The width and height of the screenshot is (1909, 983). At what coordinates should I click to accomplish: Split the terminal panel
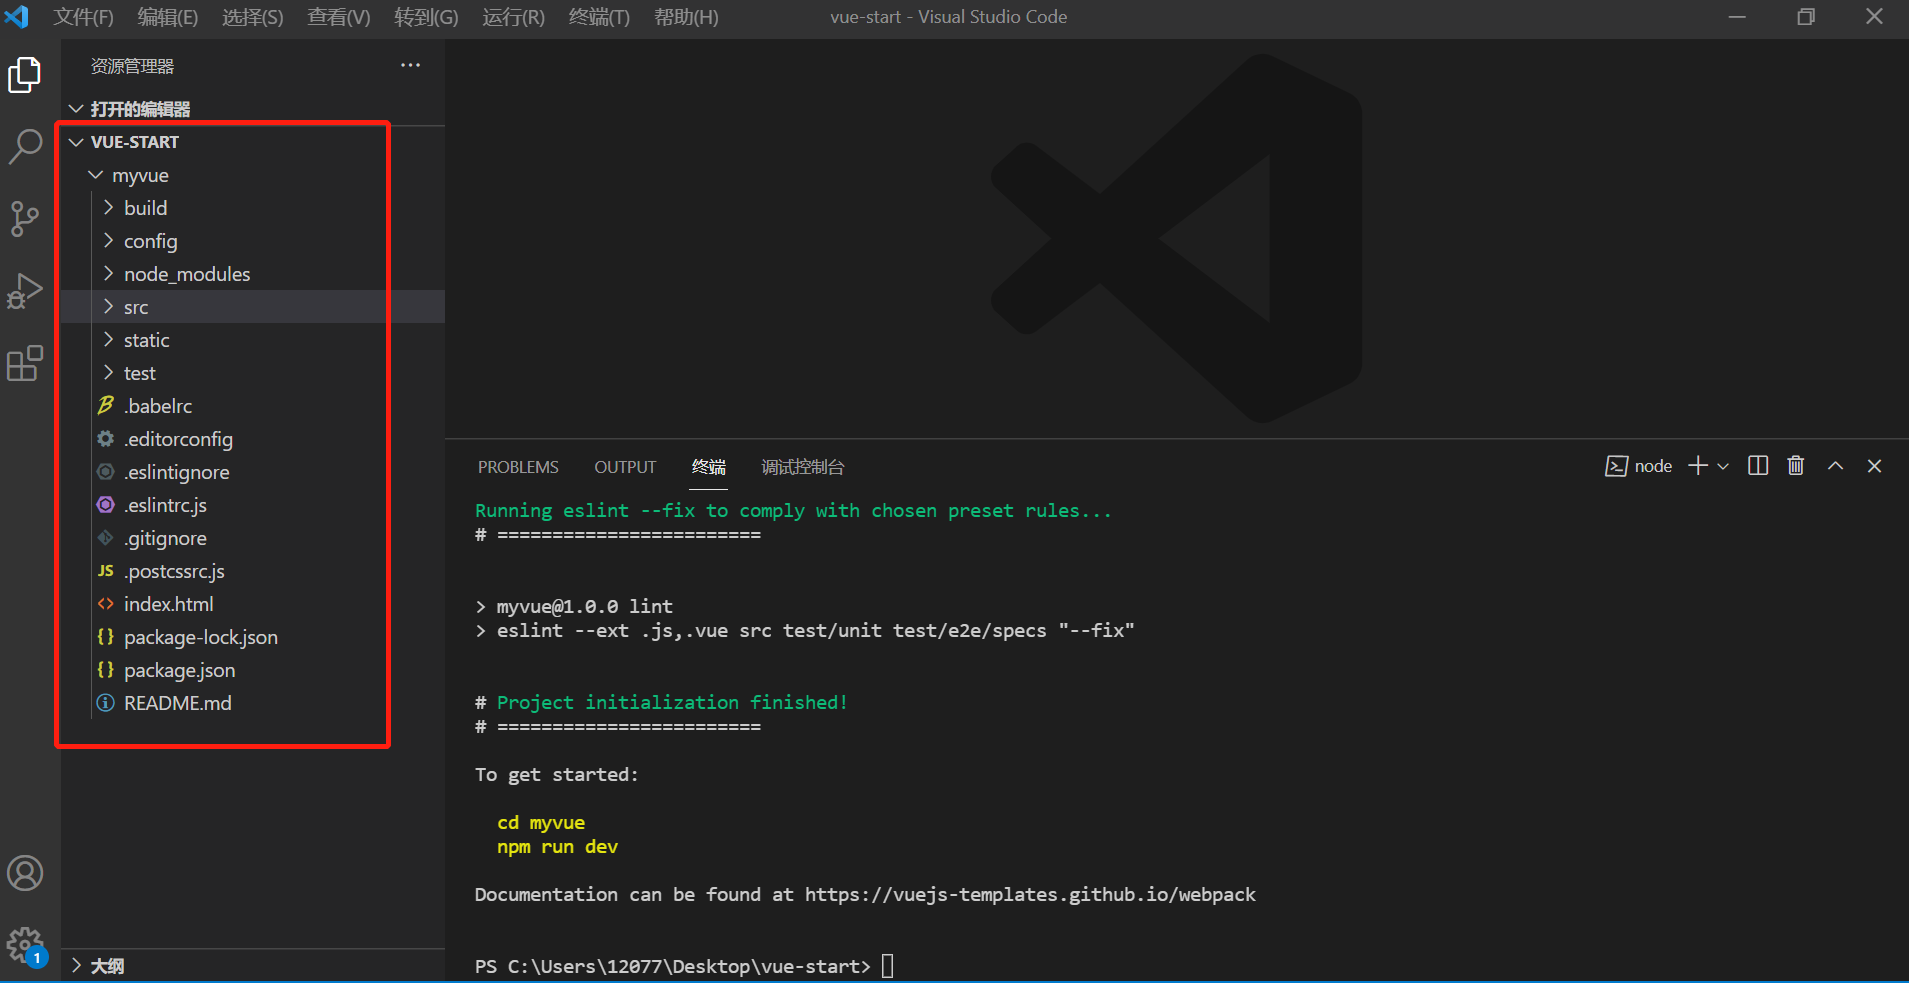point(1758,465)
